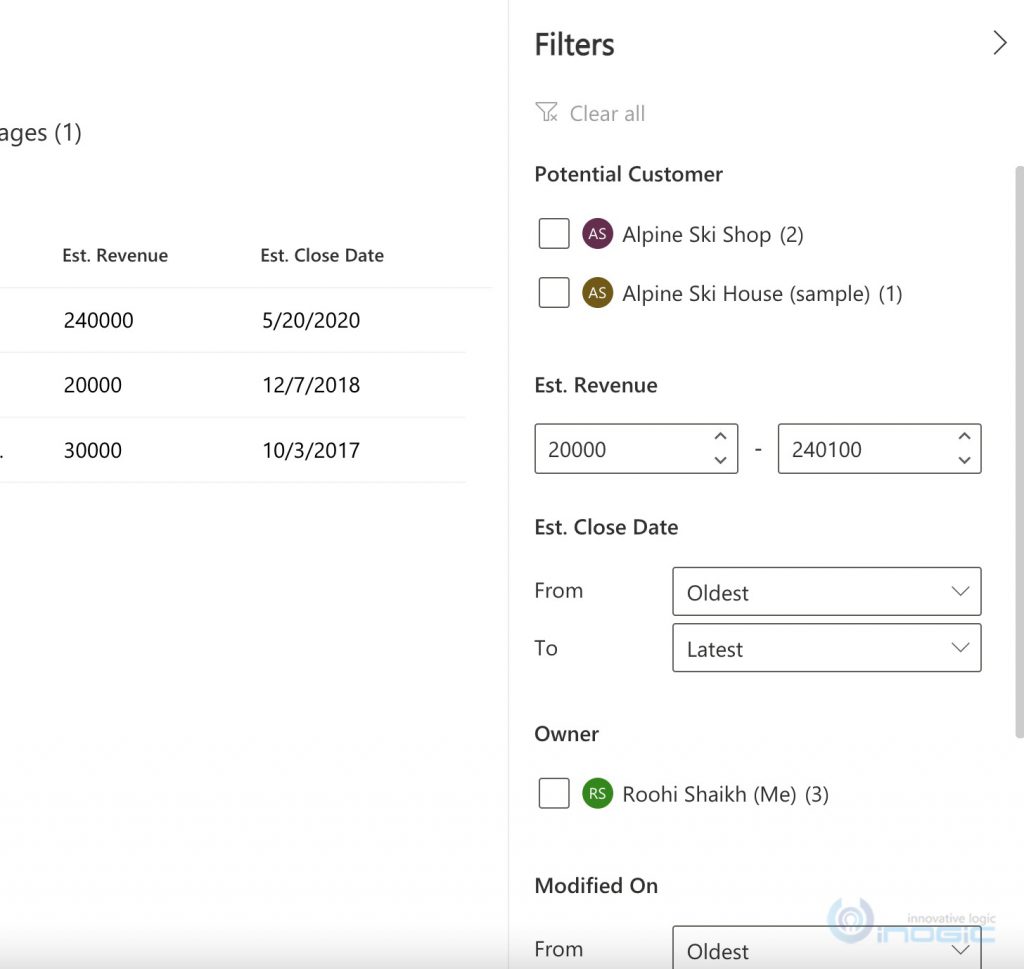
Task: Enable the Roohi Shaikh (Me) owner checkbox
Action: click(554, 794)
